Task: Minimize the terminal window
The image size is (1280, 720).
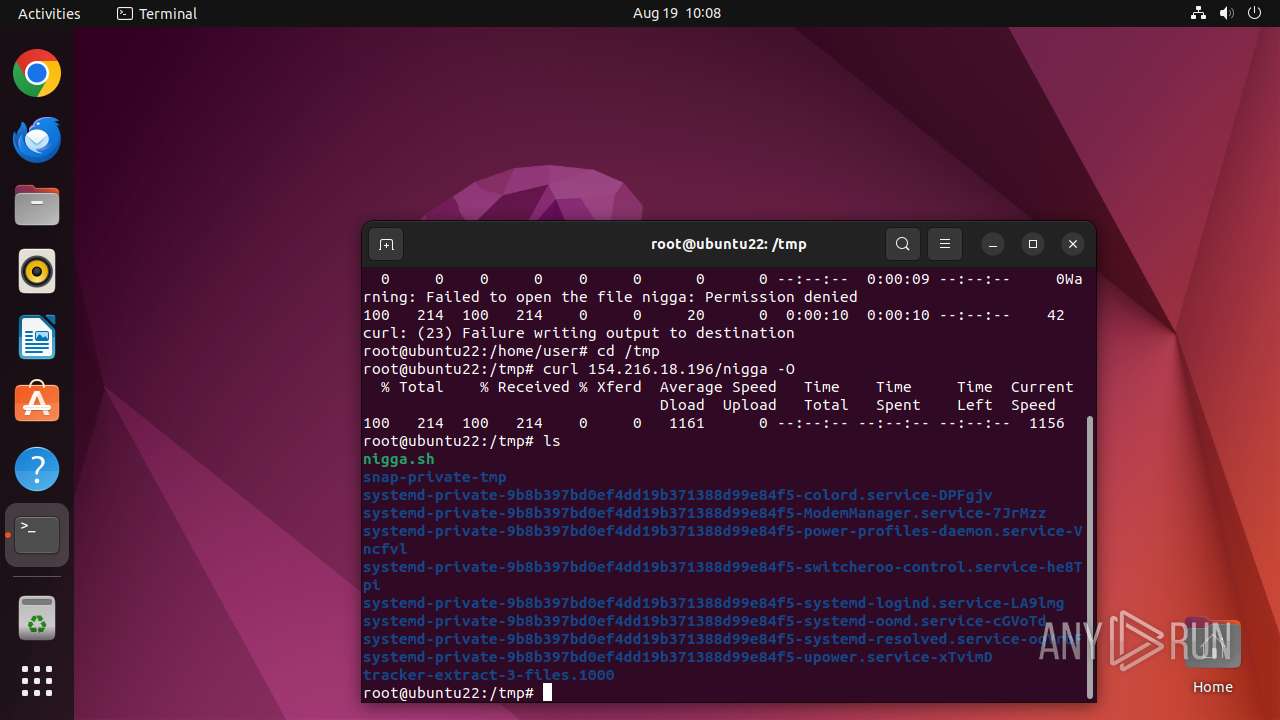Action: 993,244
